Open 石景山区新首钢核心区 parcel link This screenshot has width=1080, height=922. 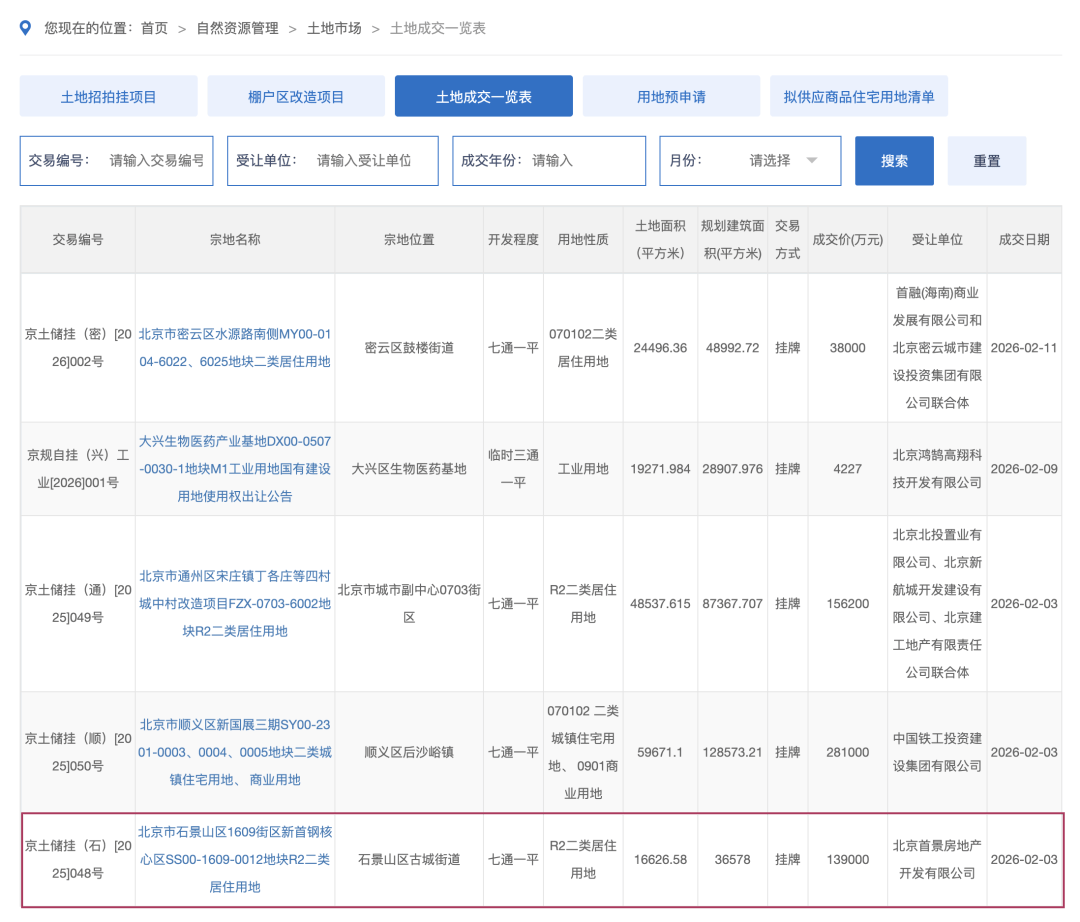tap(235, 859)
